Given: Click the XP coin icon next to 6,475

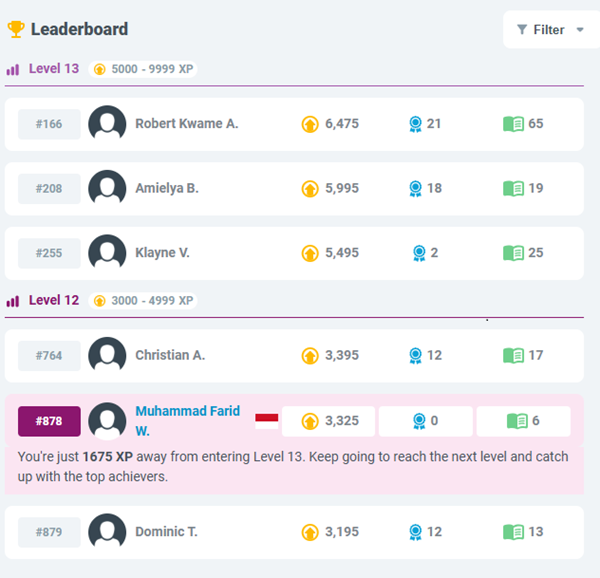Looking at the screenshot, I should (x=310, y=124).
